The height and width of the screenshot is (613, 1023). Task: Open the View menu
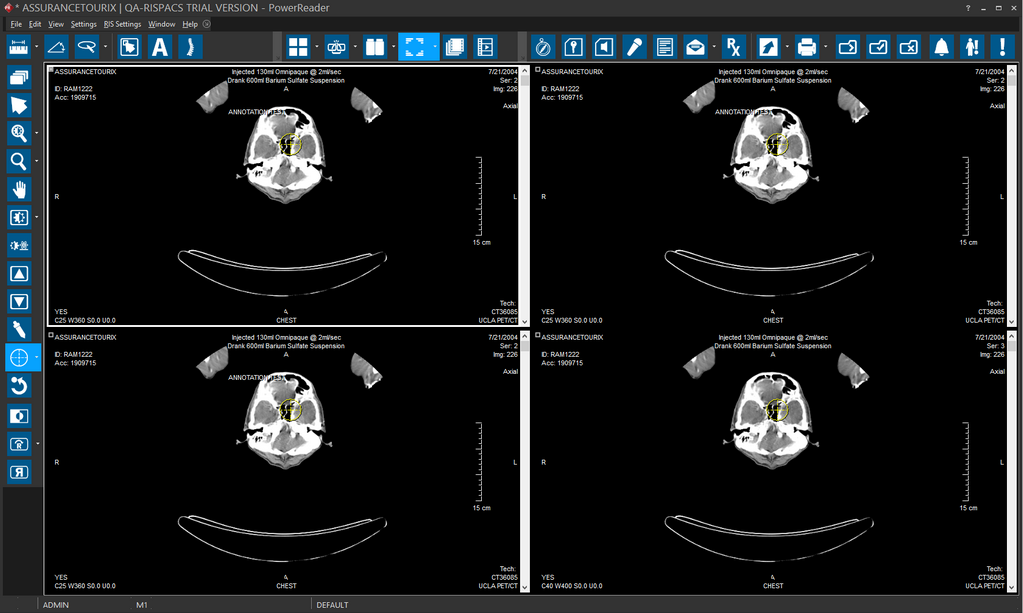point(56,24)
